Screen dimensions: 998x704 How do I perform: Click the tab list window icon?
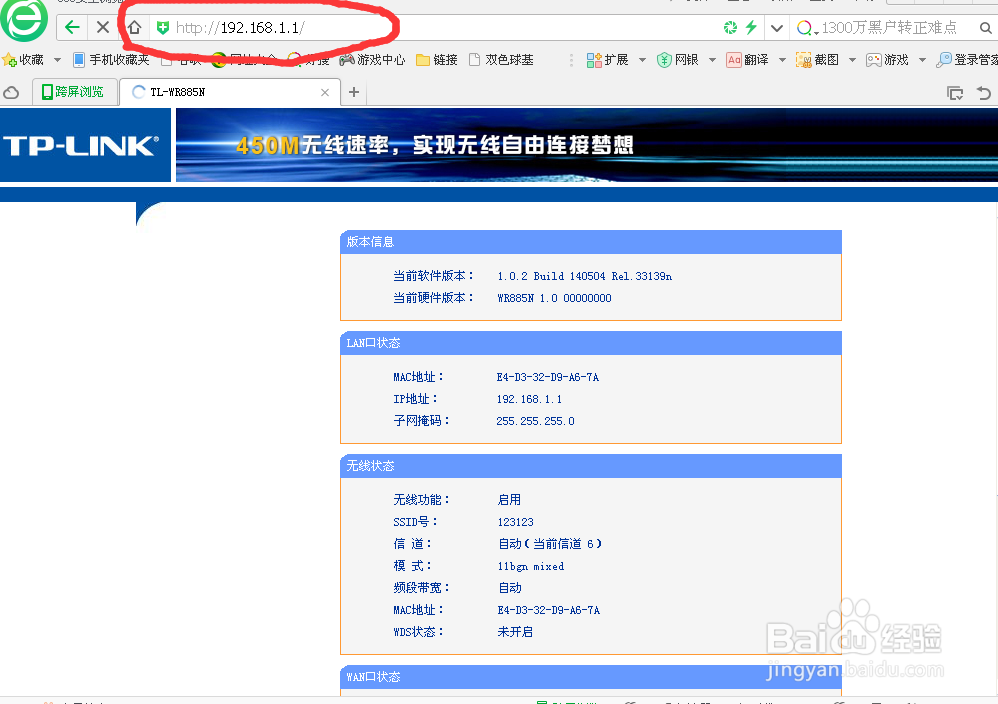[x=955, y=93]
